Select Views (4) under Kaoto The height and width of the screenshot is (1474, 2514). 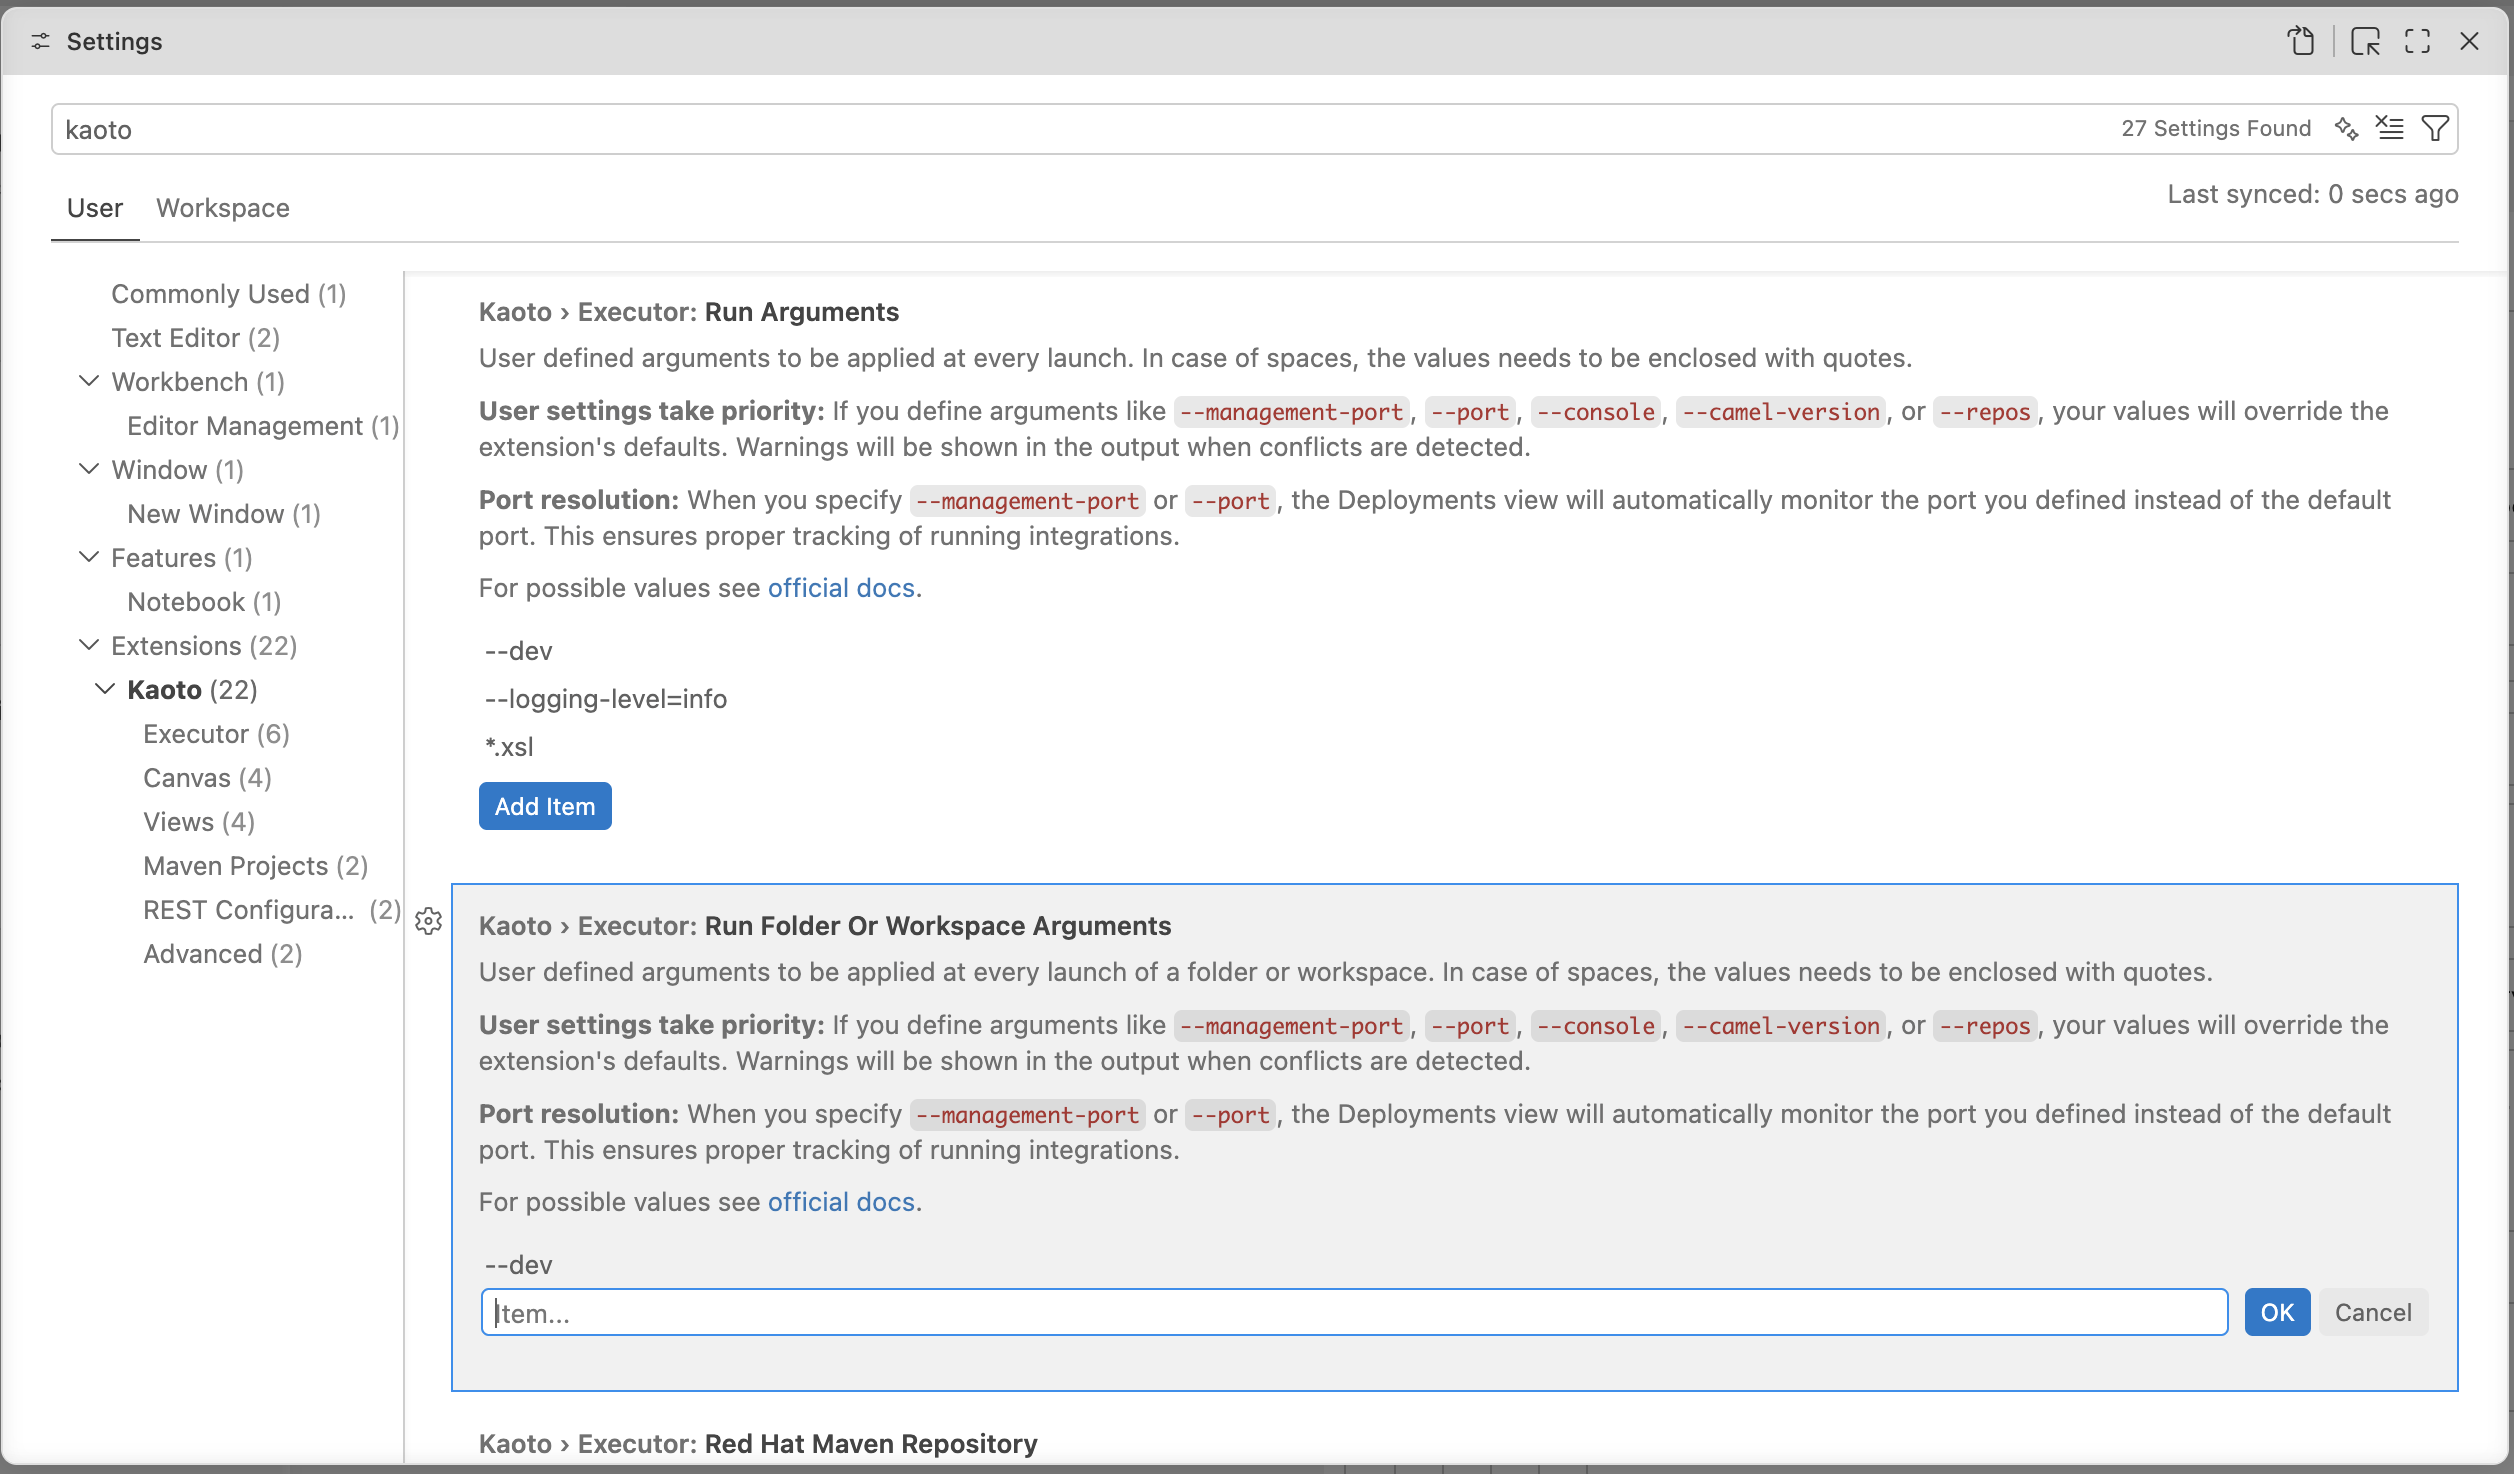click(200, 822)
